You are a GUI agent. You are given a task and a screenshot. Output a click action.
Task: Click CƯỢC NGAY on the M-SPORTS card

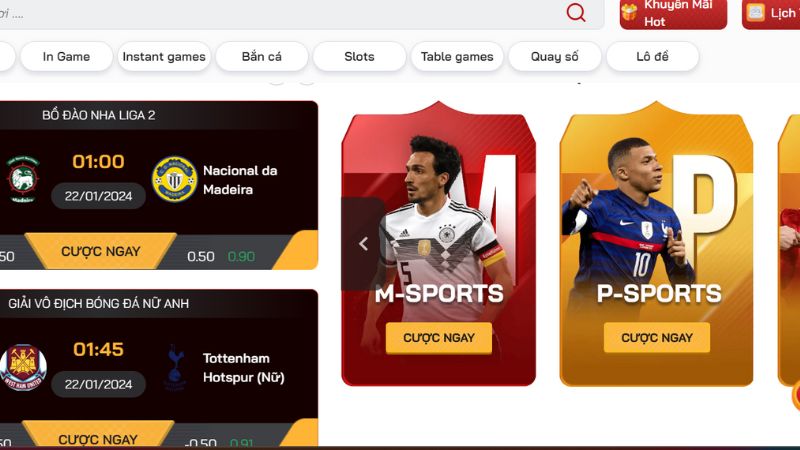coord(439,338)
